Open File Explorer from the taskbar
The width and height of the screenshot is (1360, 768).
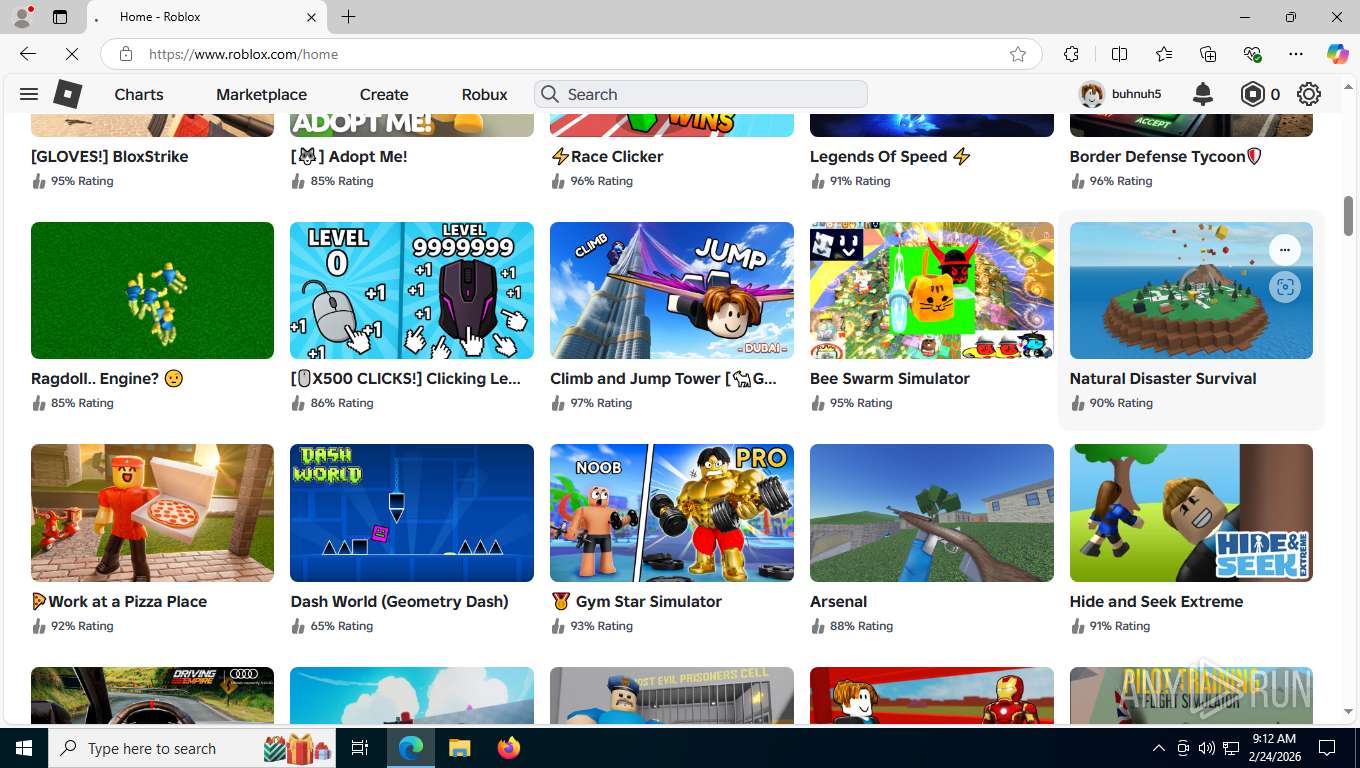pos(459,748)
